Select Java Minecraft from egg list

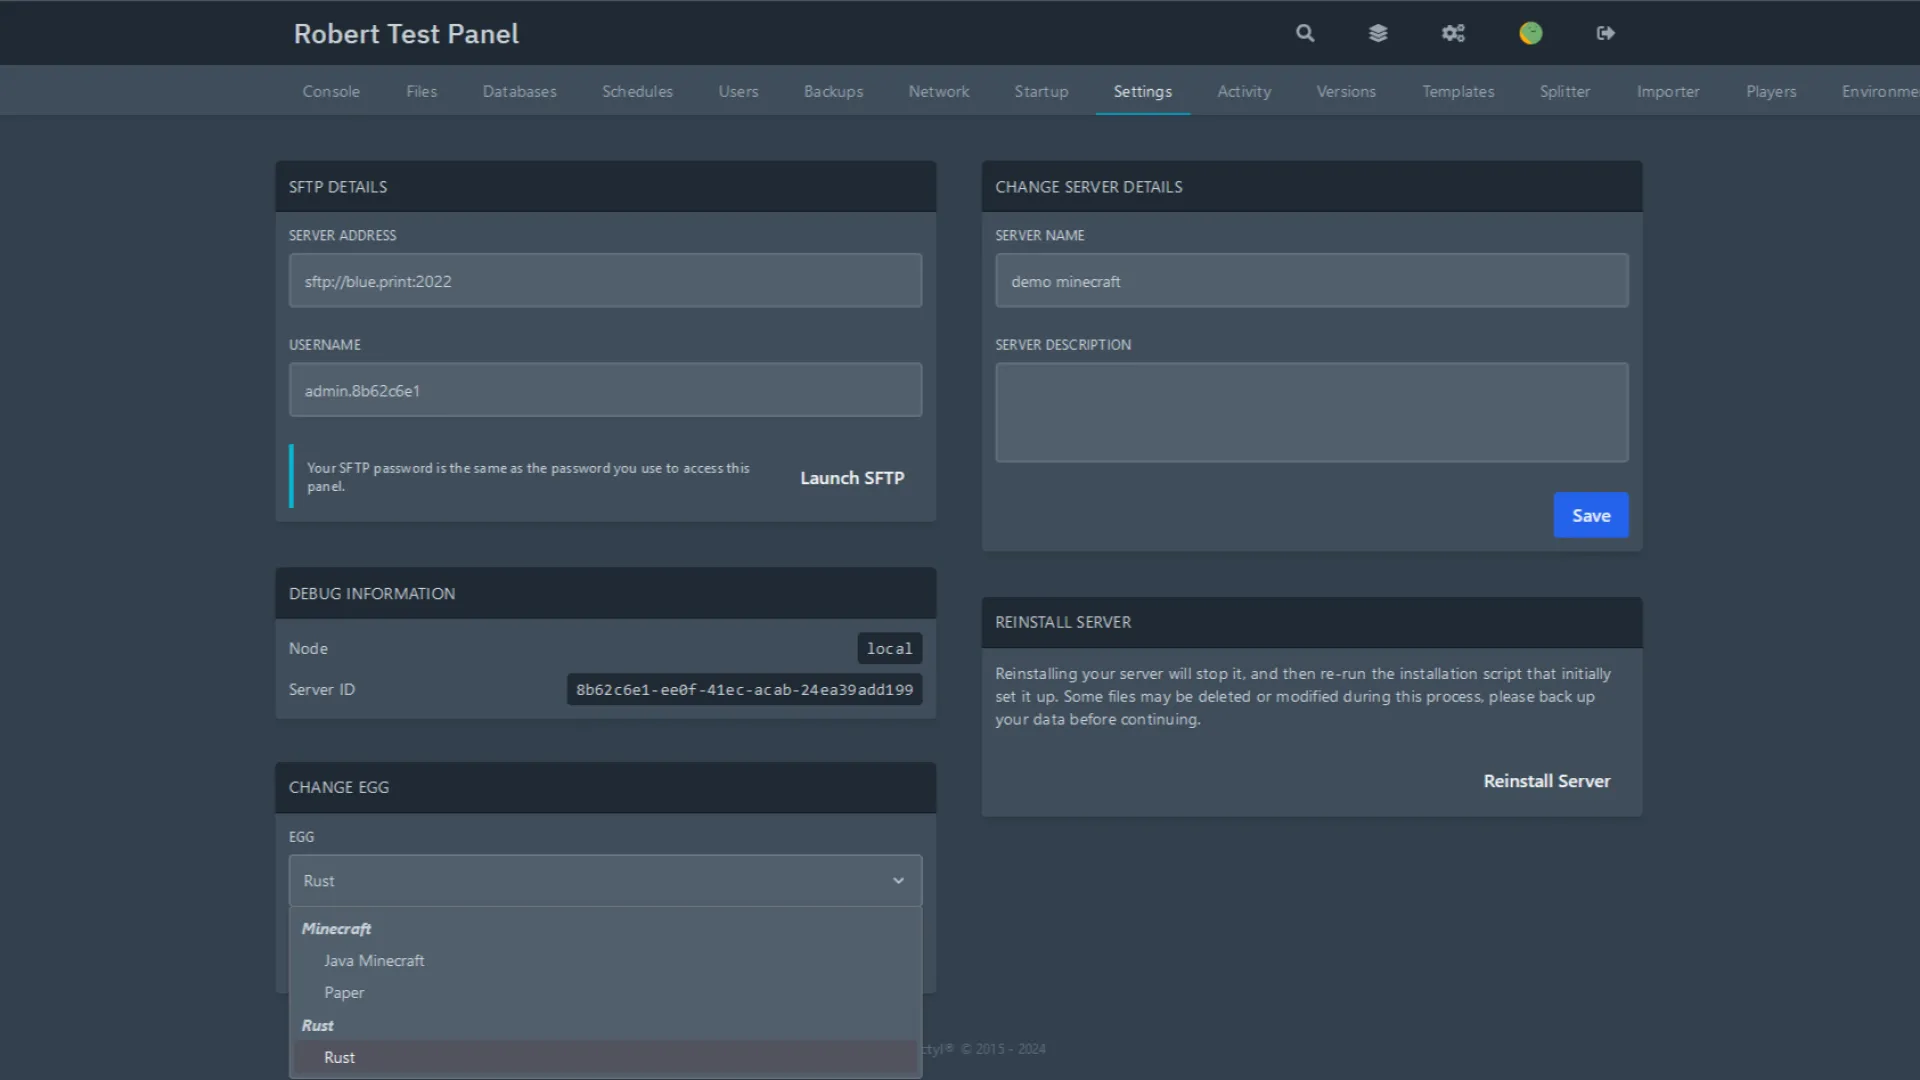click(374, 960)
